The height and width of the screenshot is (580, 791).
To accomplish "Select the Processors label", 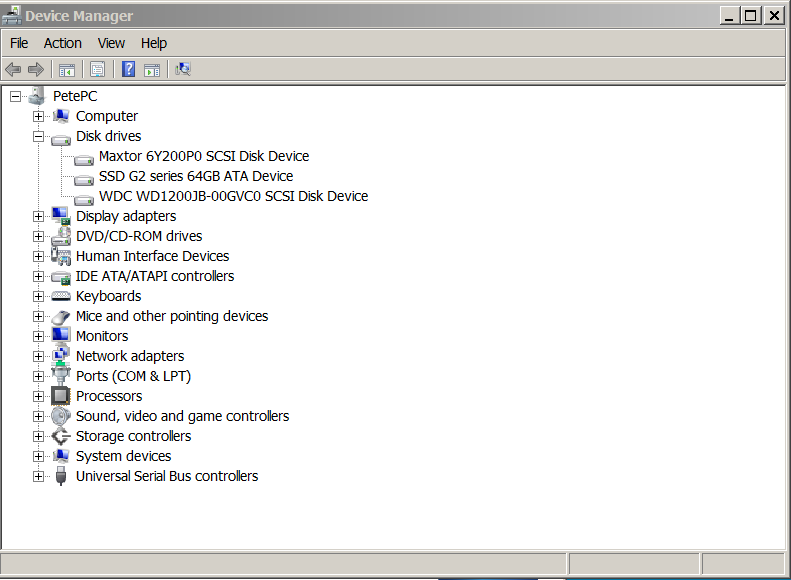I will (x=109, y=396).
